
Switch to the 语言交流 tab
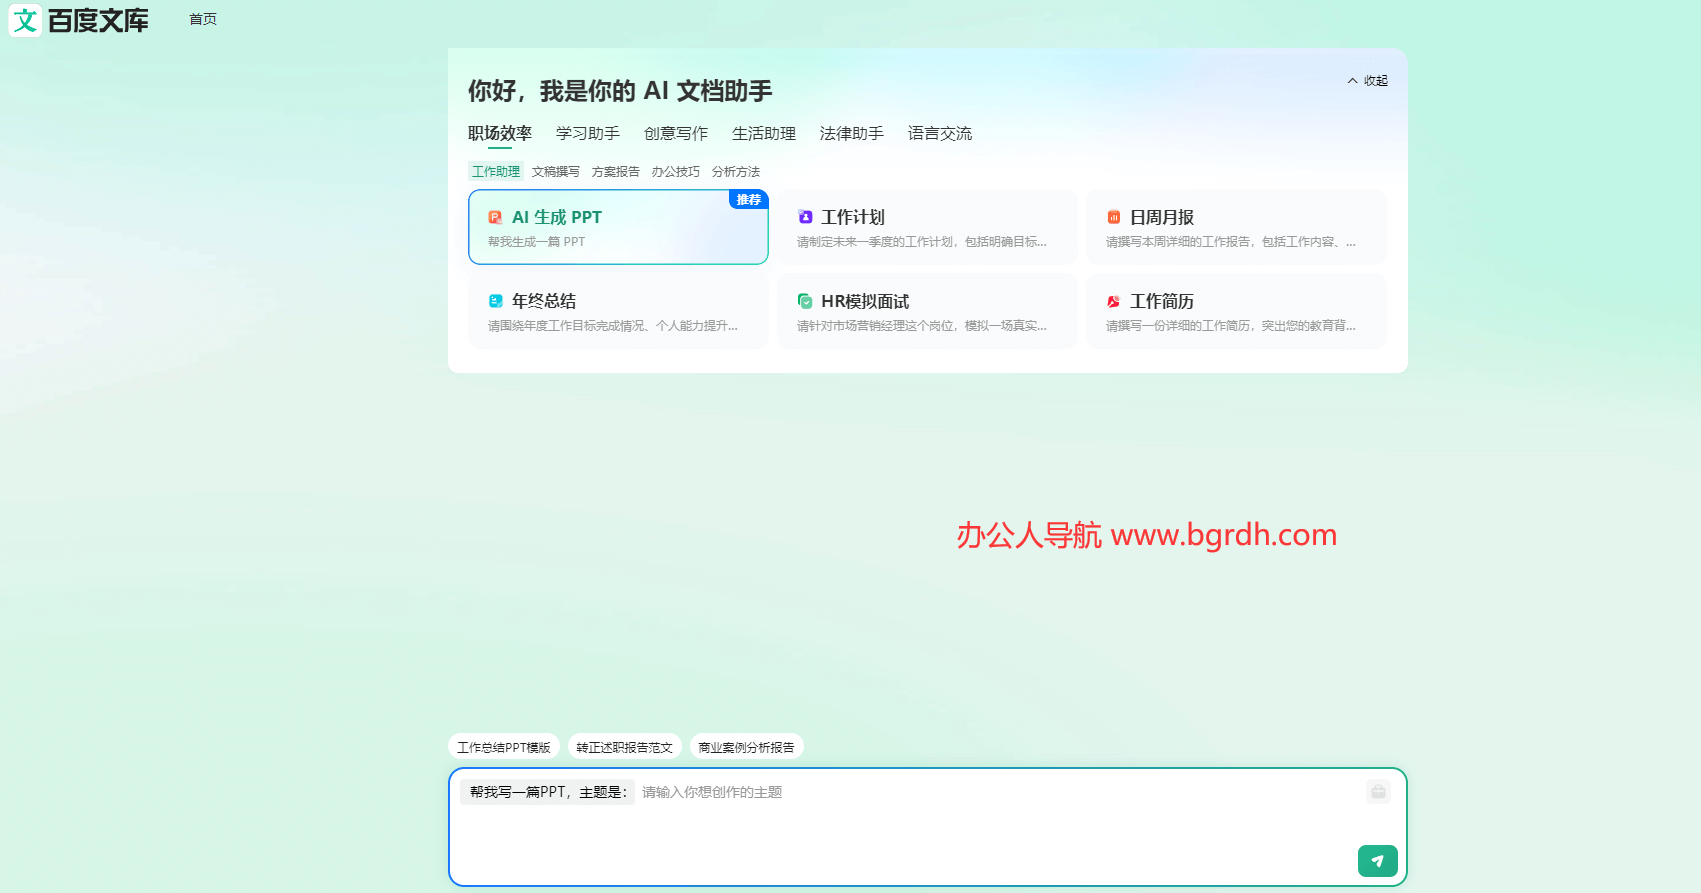pos(940,133)
